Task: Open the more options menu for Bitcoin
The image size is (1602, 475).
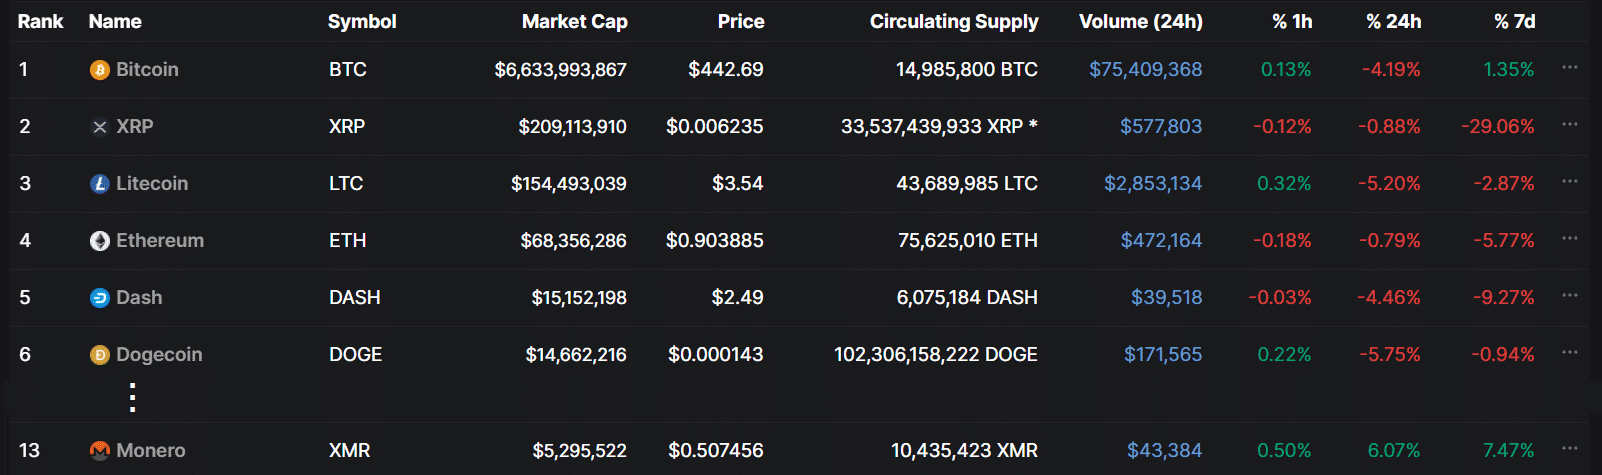Action: click(1569, 68)
